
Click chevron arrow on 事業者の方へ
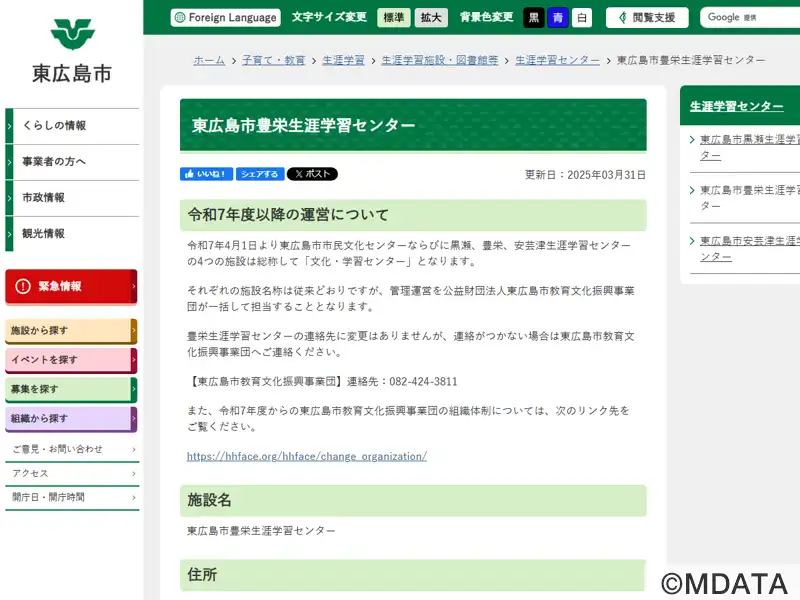click(x=9, y=162)
